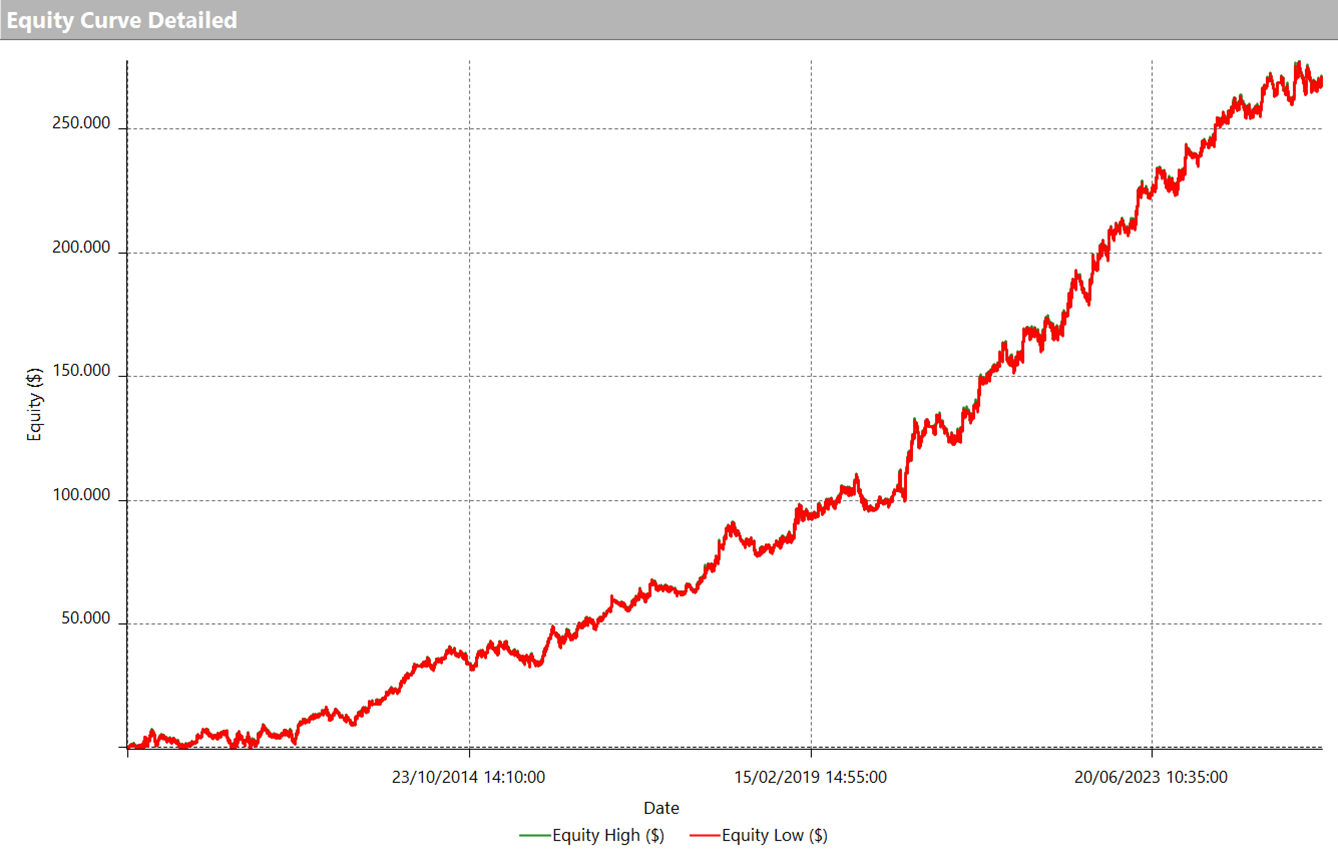Toggle the Equity Low ($) legend entry
This screenshot has height=850, width=1338.
(x=774, y=835)
